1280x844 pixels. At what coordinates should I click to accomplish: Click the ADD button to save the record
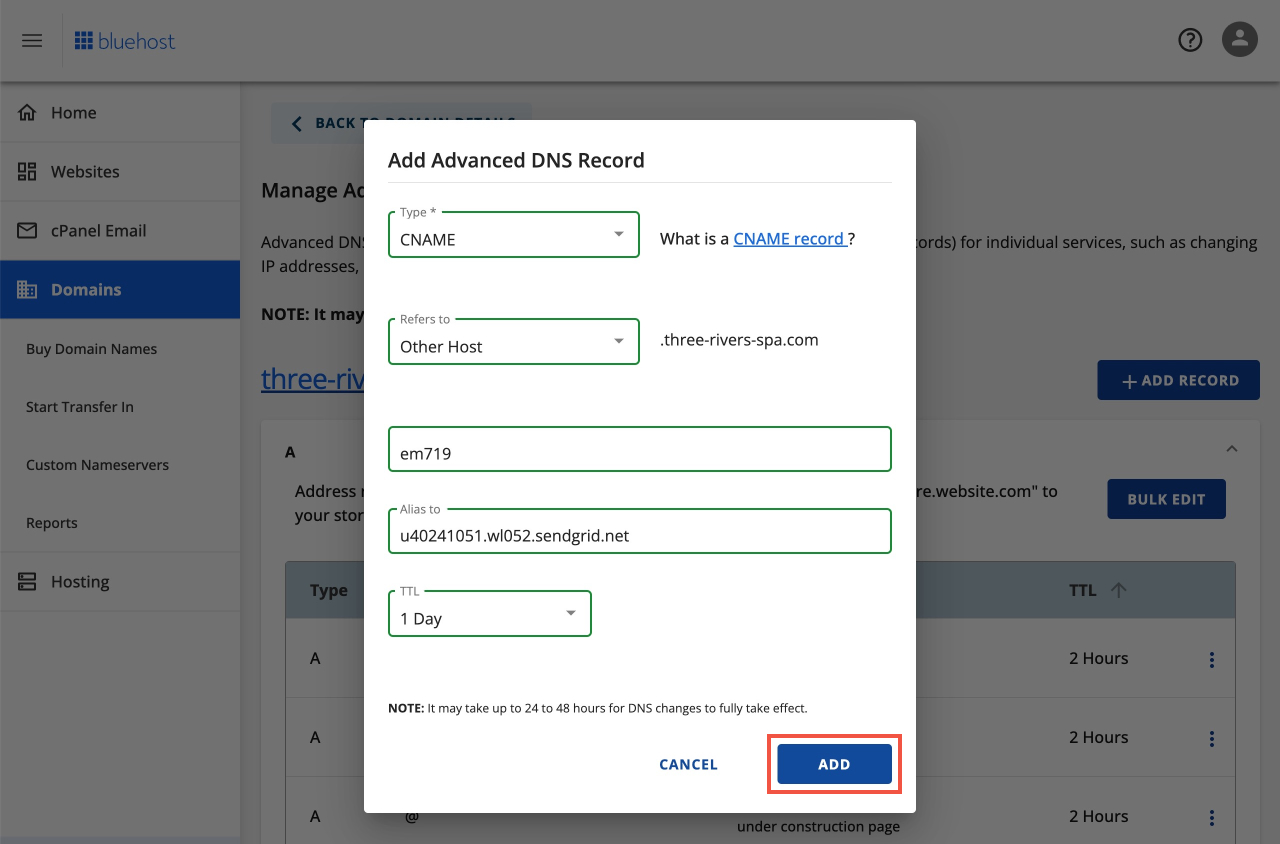click(x=833, y=763)
